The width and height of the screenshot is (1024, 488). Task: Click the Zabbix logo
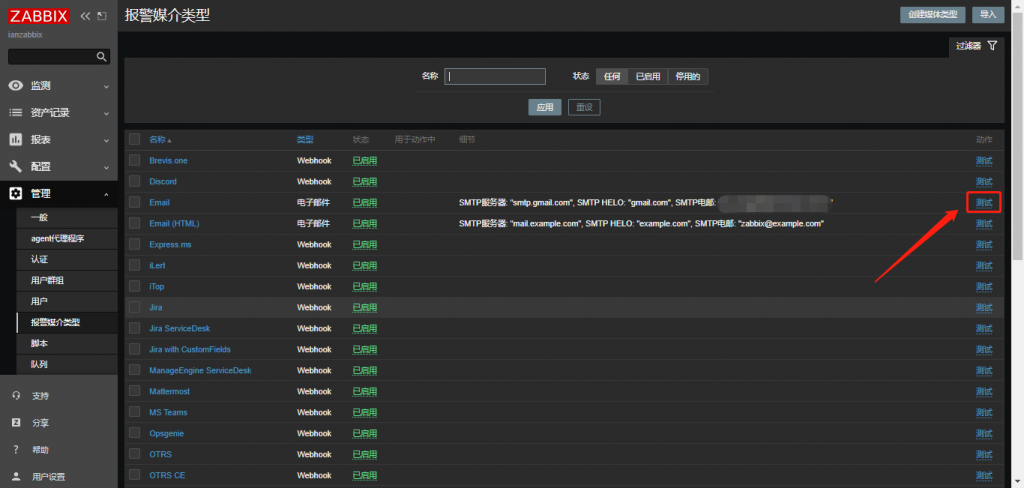pos(39,16)
